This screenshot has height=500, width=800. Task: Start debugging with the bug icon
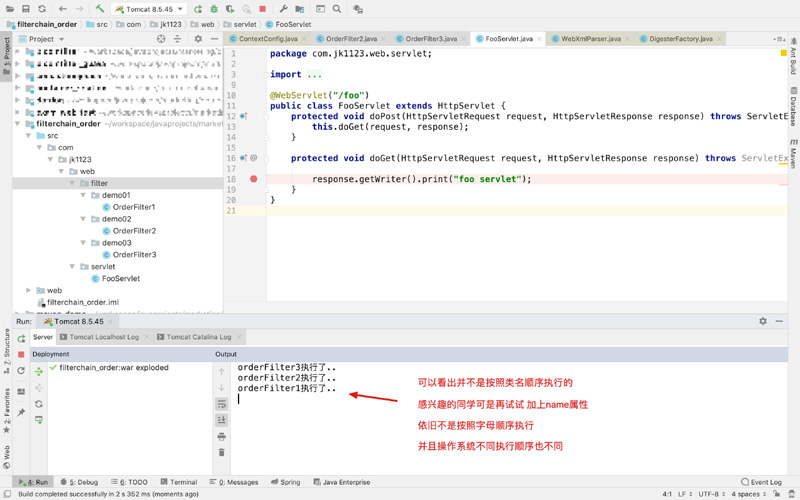(214, 9)
